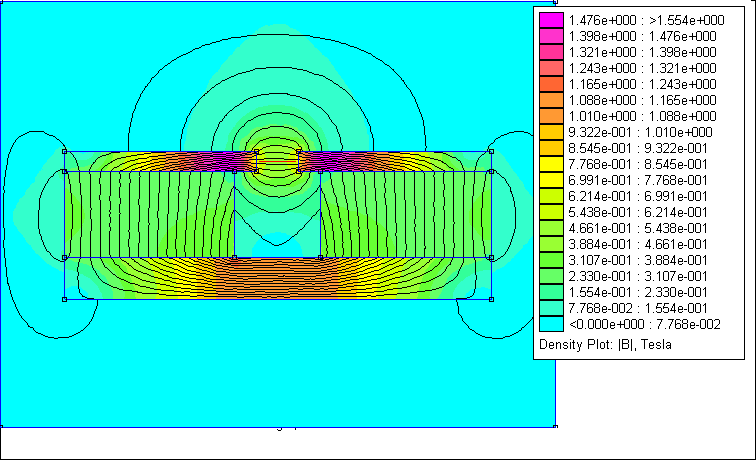Select the legend text '1.243e+000 : 1.321e+000'
Image resolution: width=756 pixels, height=460 pixels.
coord(643,68)
